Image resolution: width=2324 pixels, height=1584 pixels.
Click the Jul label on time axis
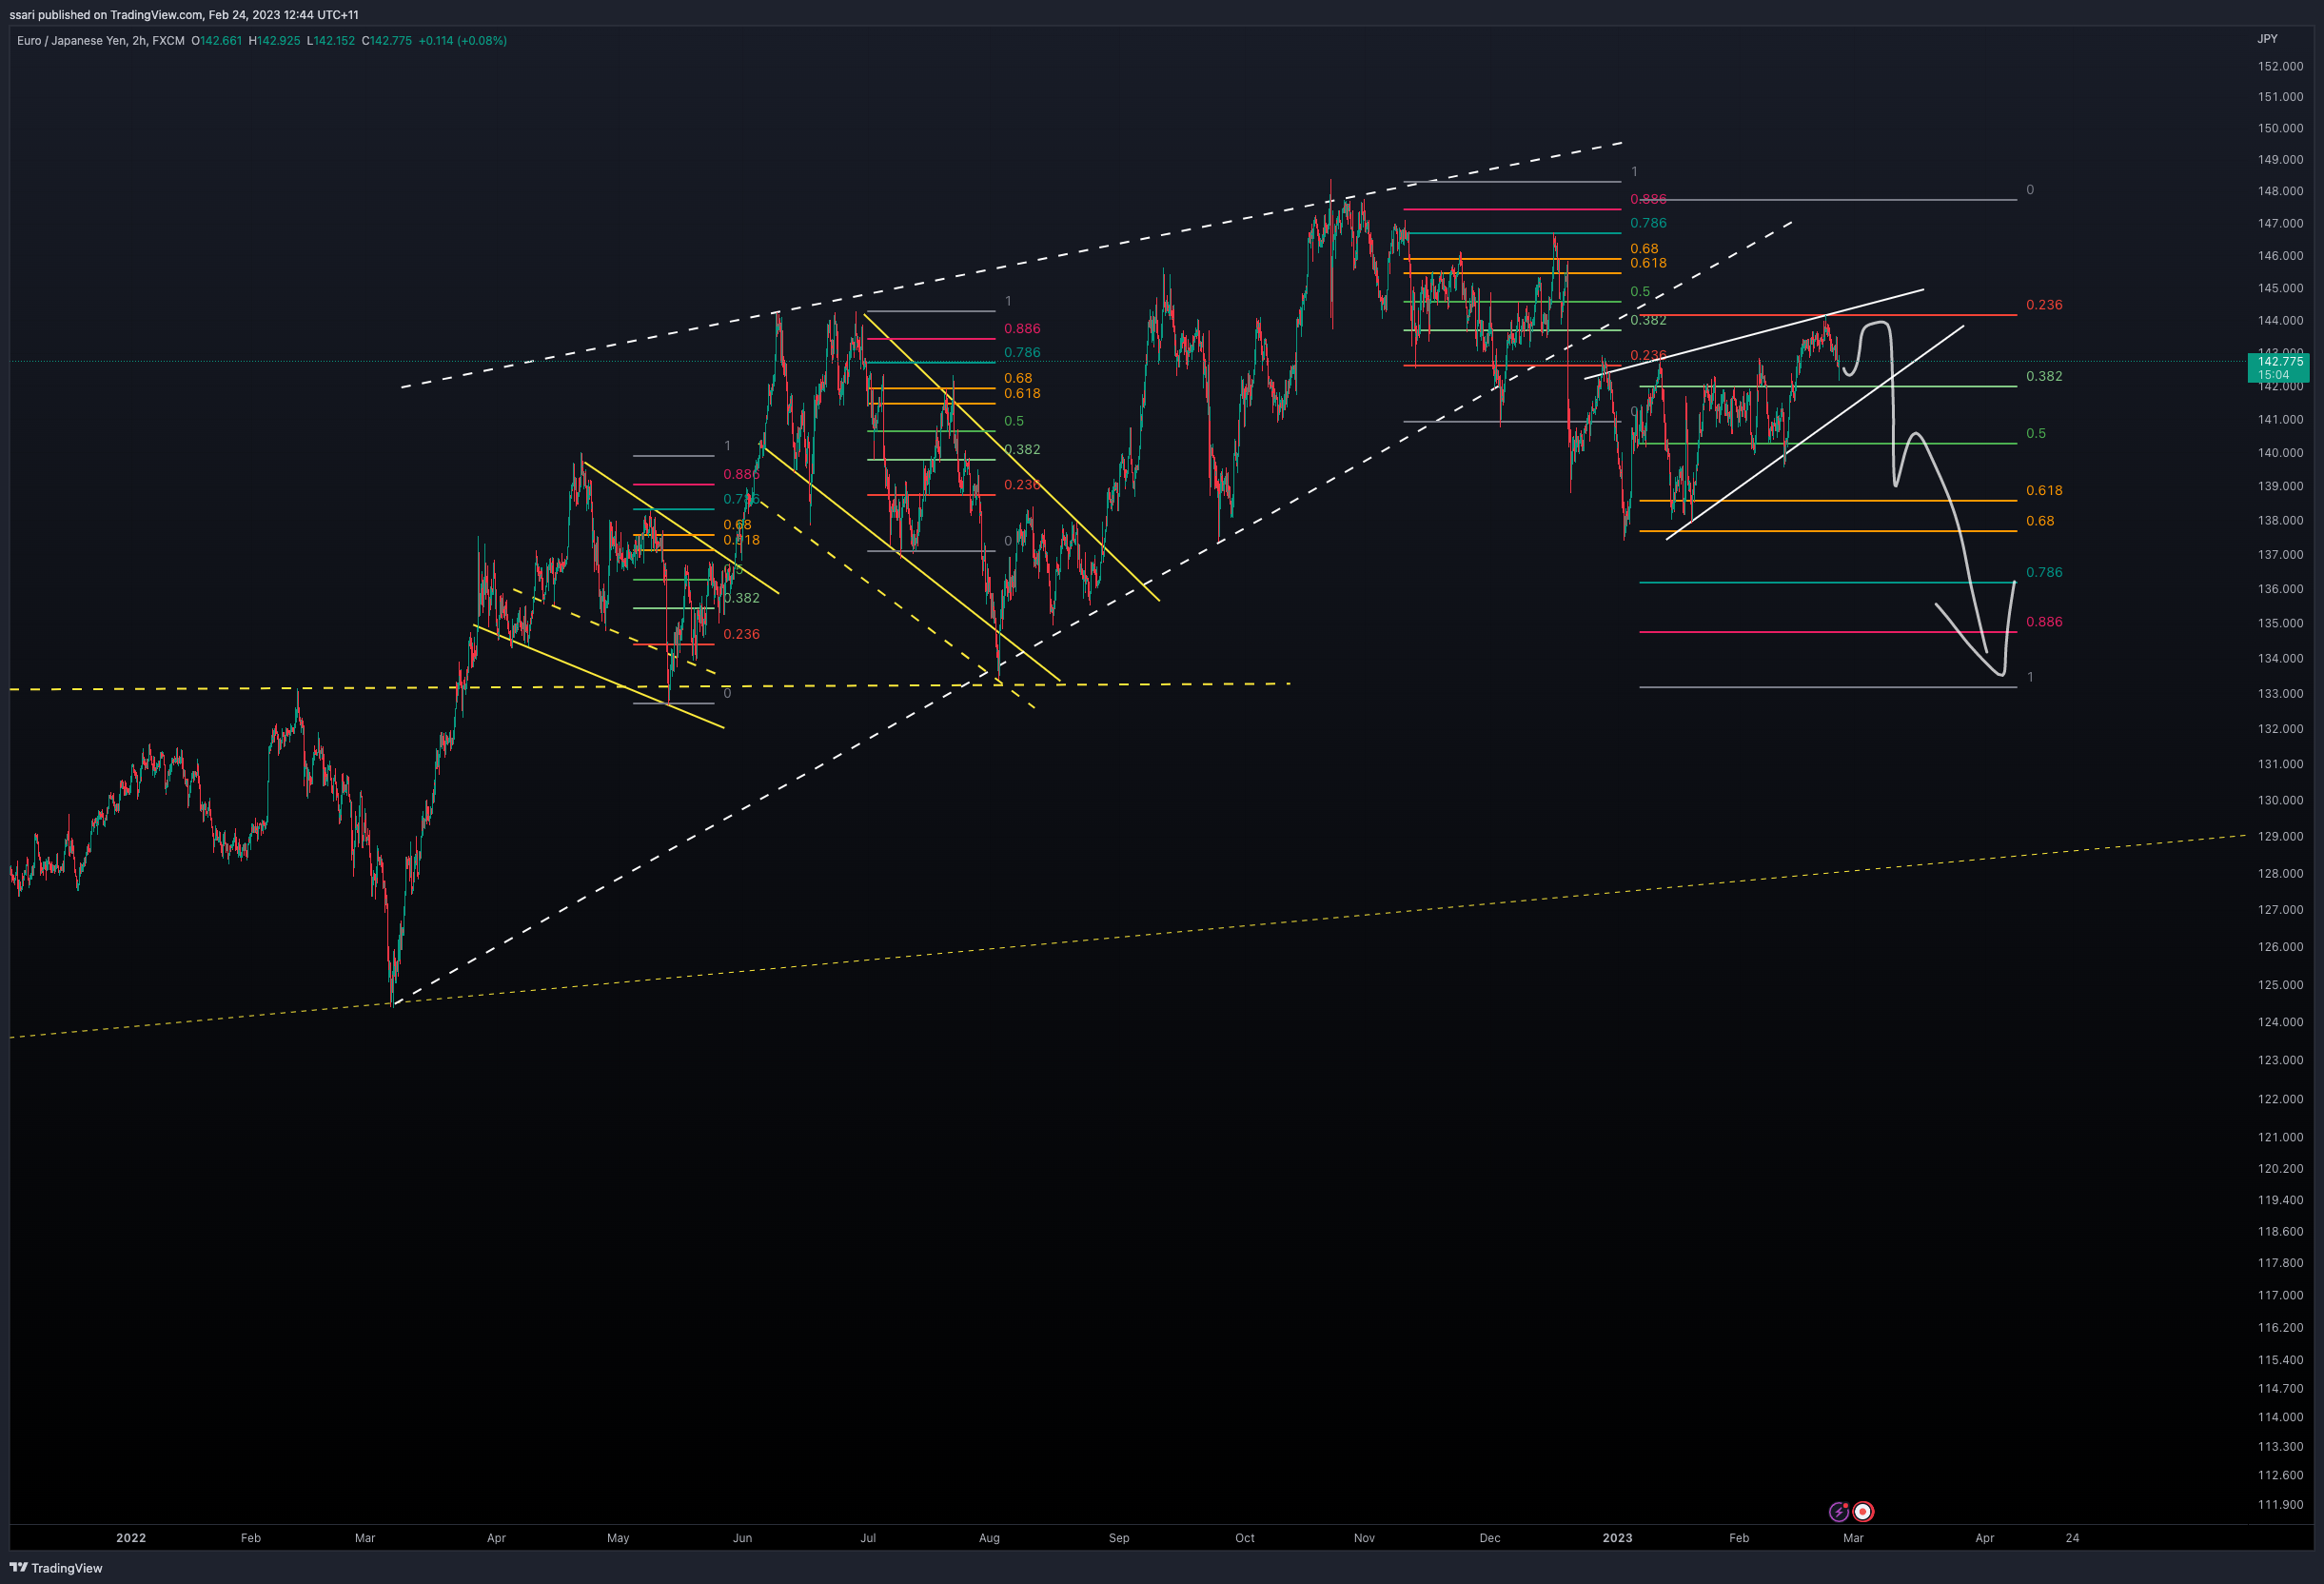[x=868, y=1538]
